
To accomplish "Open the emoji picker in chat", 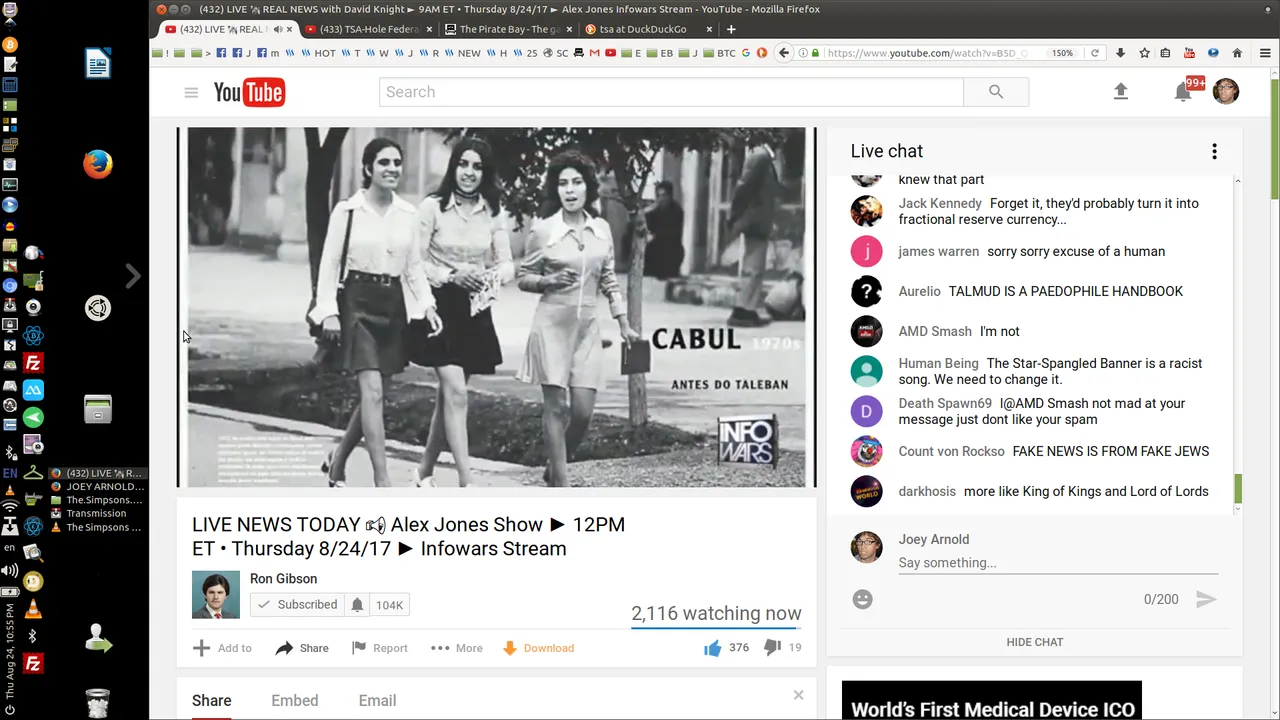I will pyautogui.click(x=863, y=599).
